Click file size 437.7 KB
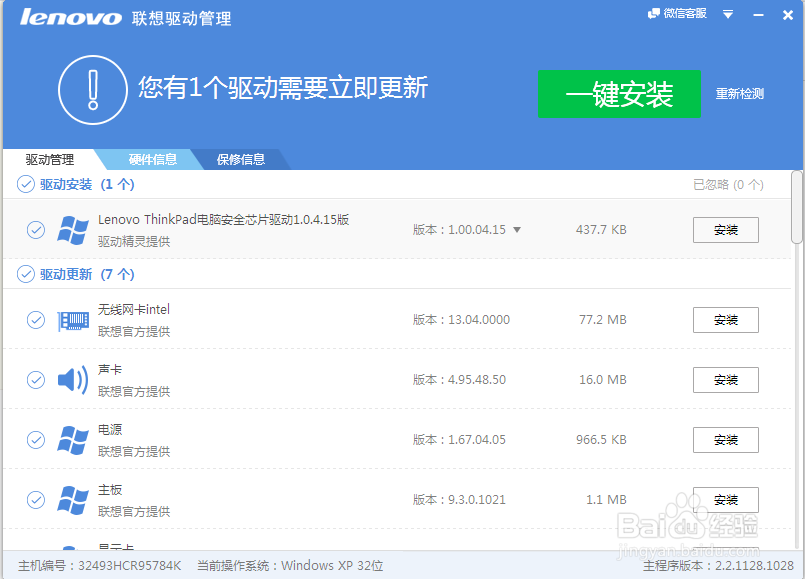Screen dimensions: 805x579 [601, 230]
